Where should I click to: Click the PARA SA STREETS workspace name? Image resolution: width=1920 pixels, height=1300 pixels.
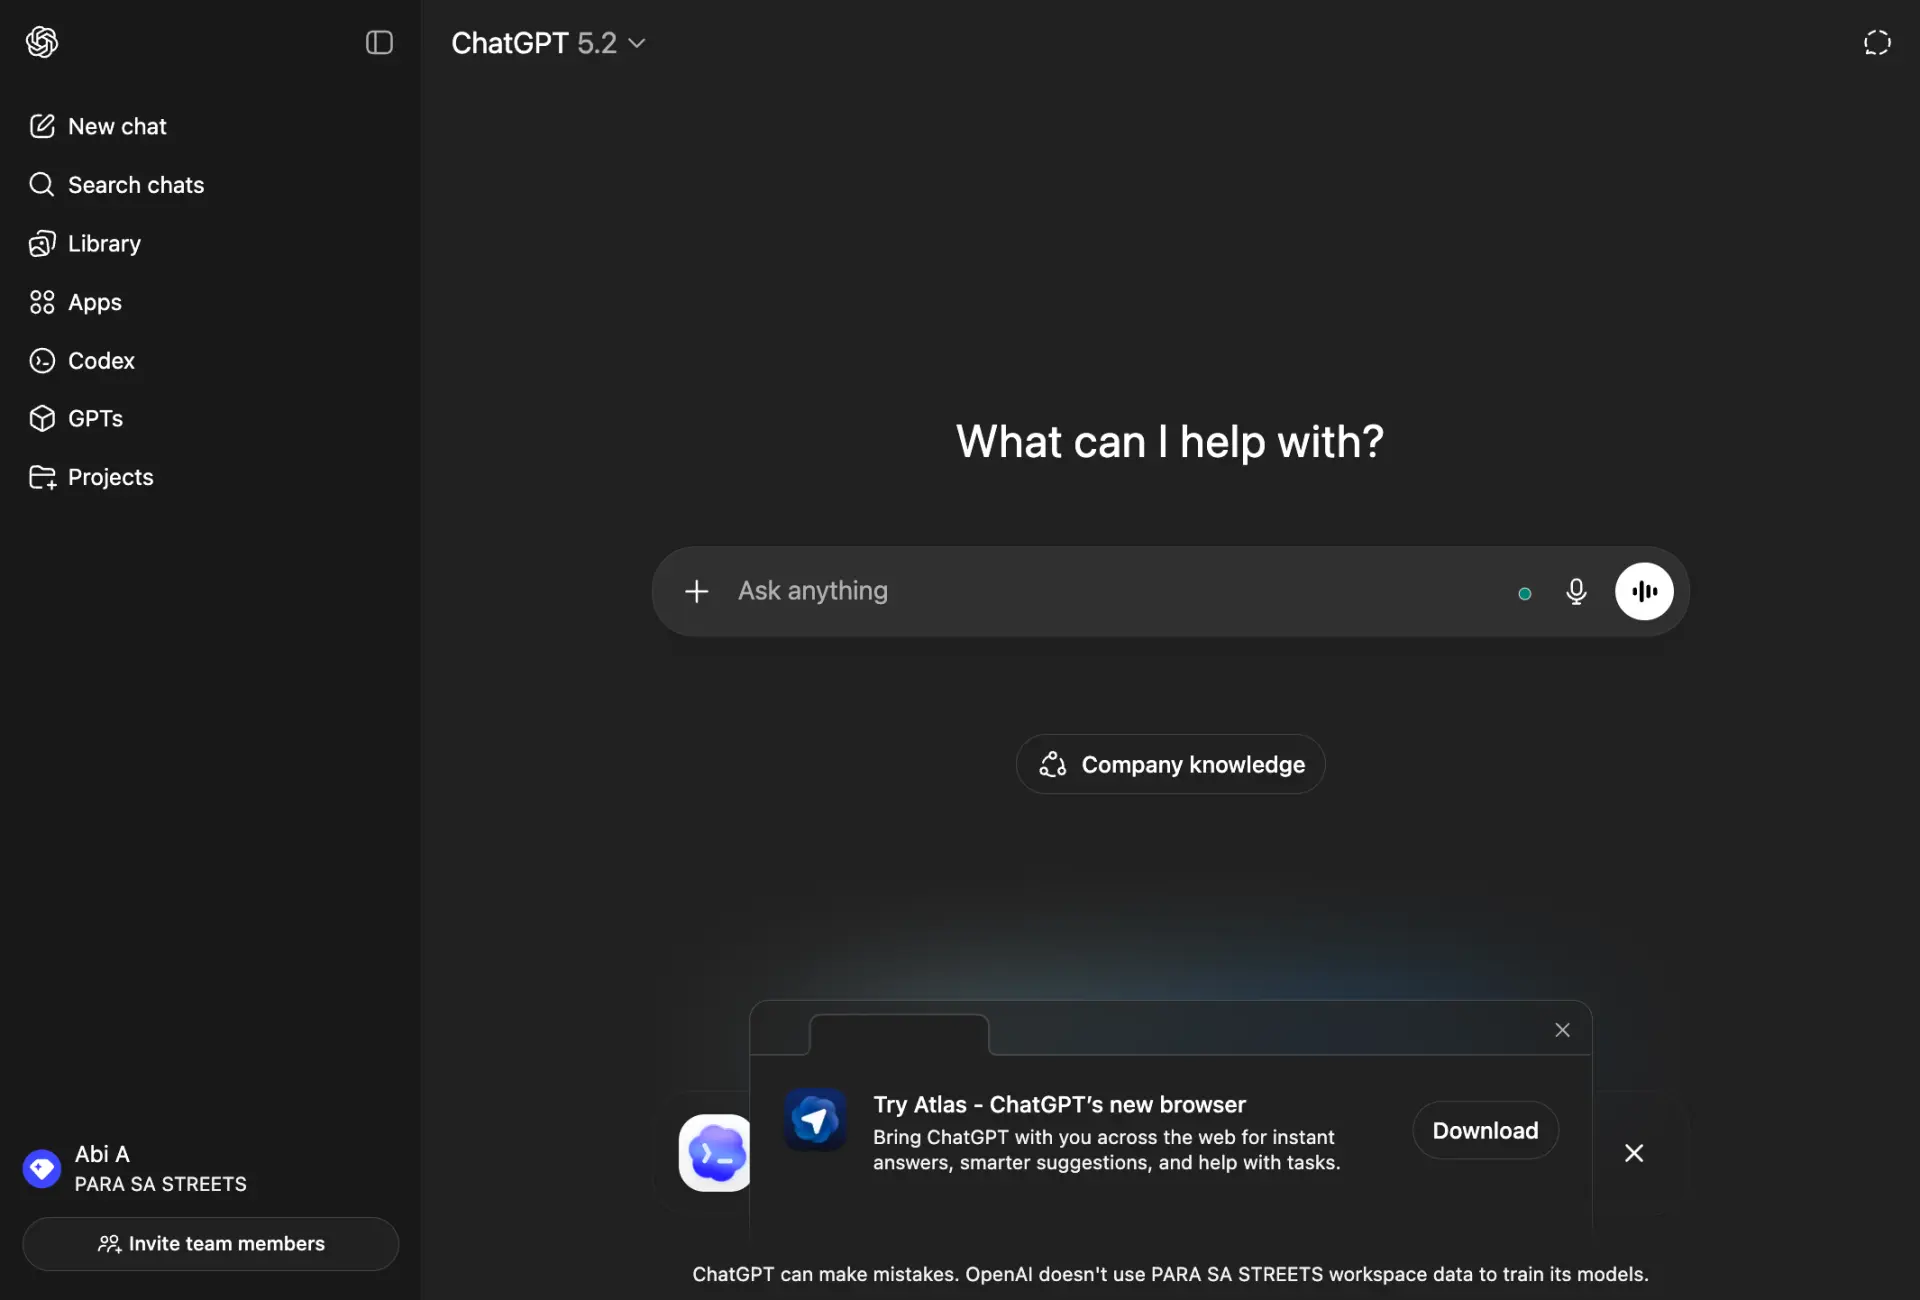160,1184
